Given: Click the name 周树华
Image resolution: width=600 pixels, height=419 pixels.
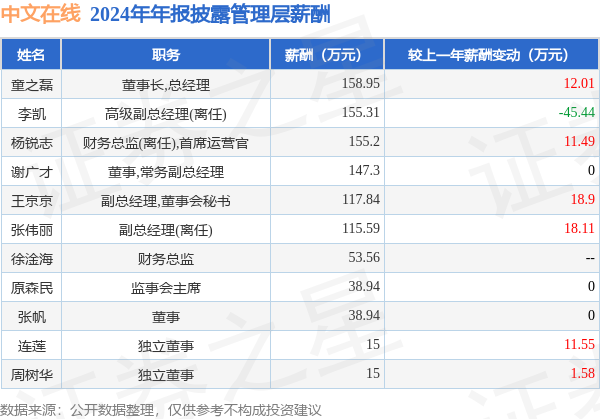Looking at the screenshot, I should pyautogui.click(x=32, y=375).
